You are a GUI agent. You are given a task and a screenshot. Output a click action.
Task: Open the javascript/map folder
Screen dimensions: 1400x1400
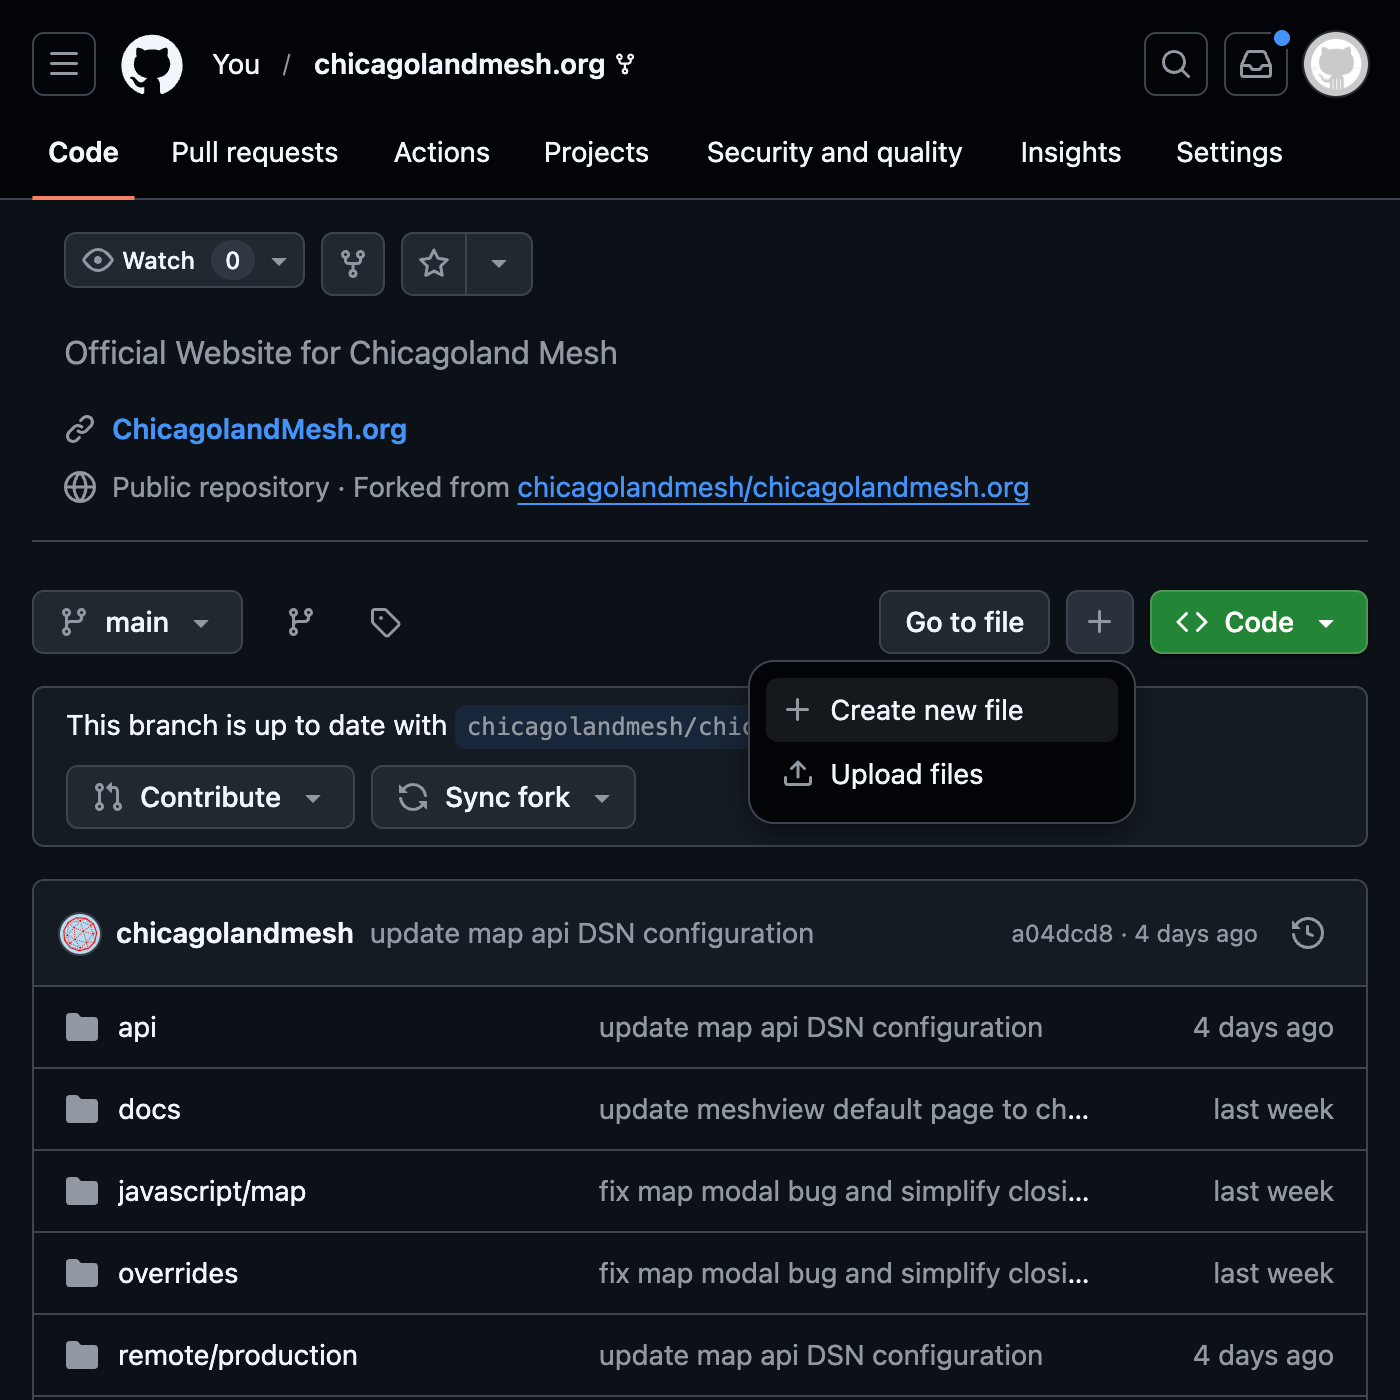tap(212, 1191)
